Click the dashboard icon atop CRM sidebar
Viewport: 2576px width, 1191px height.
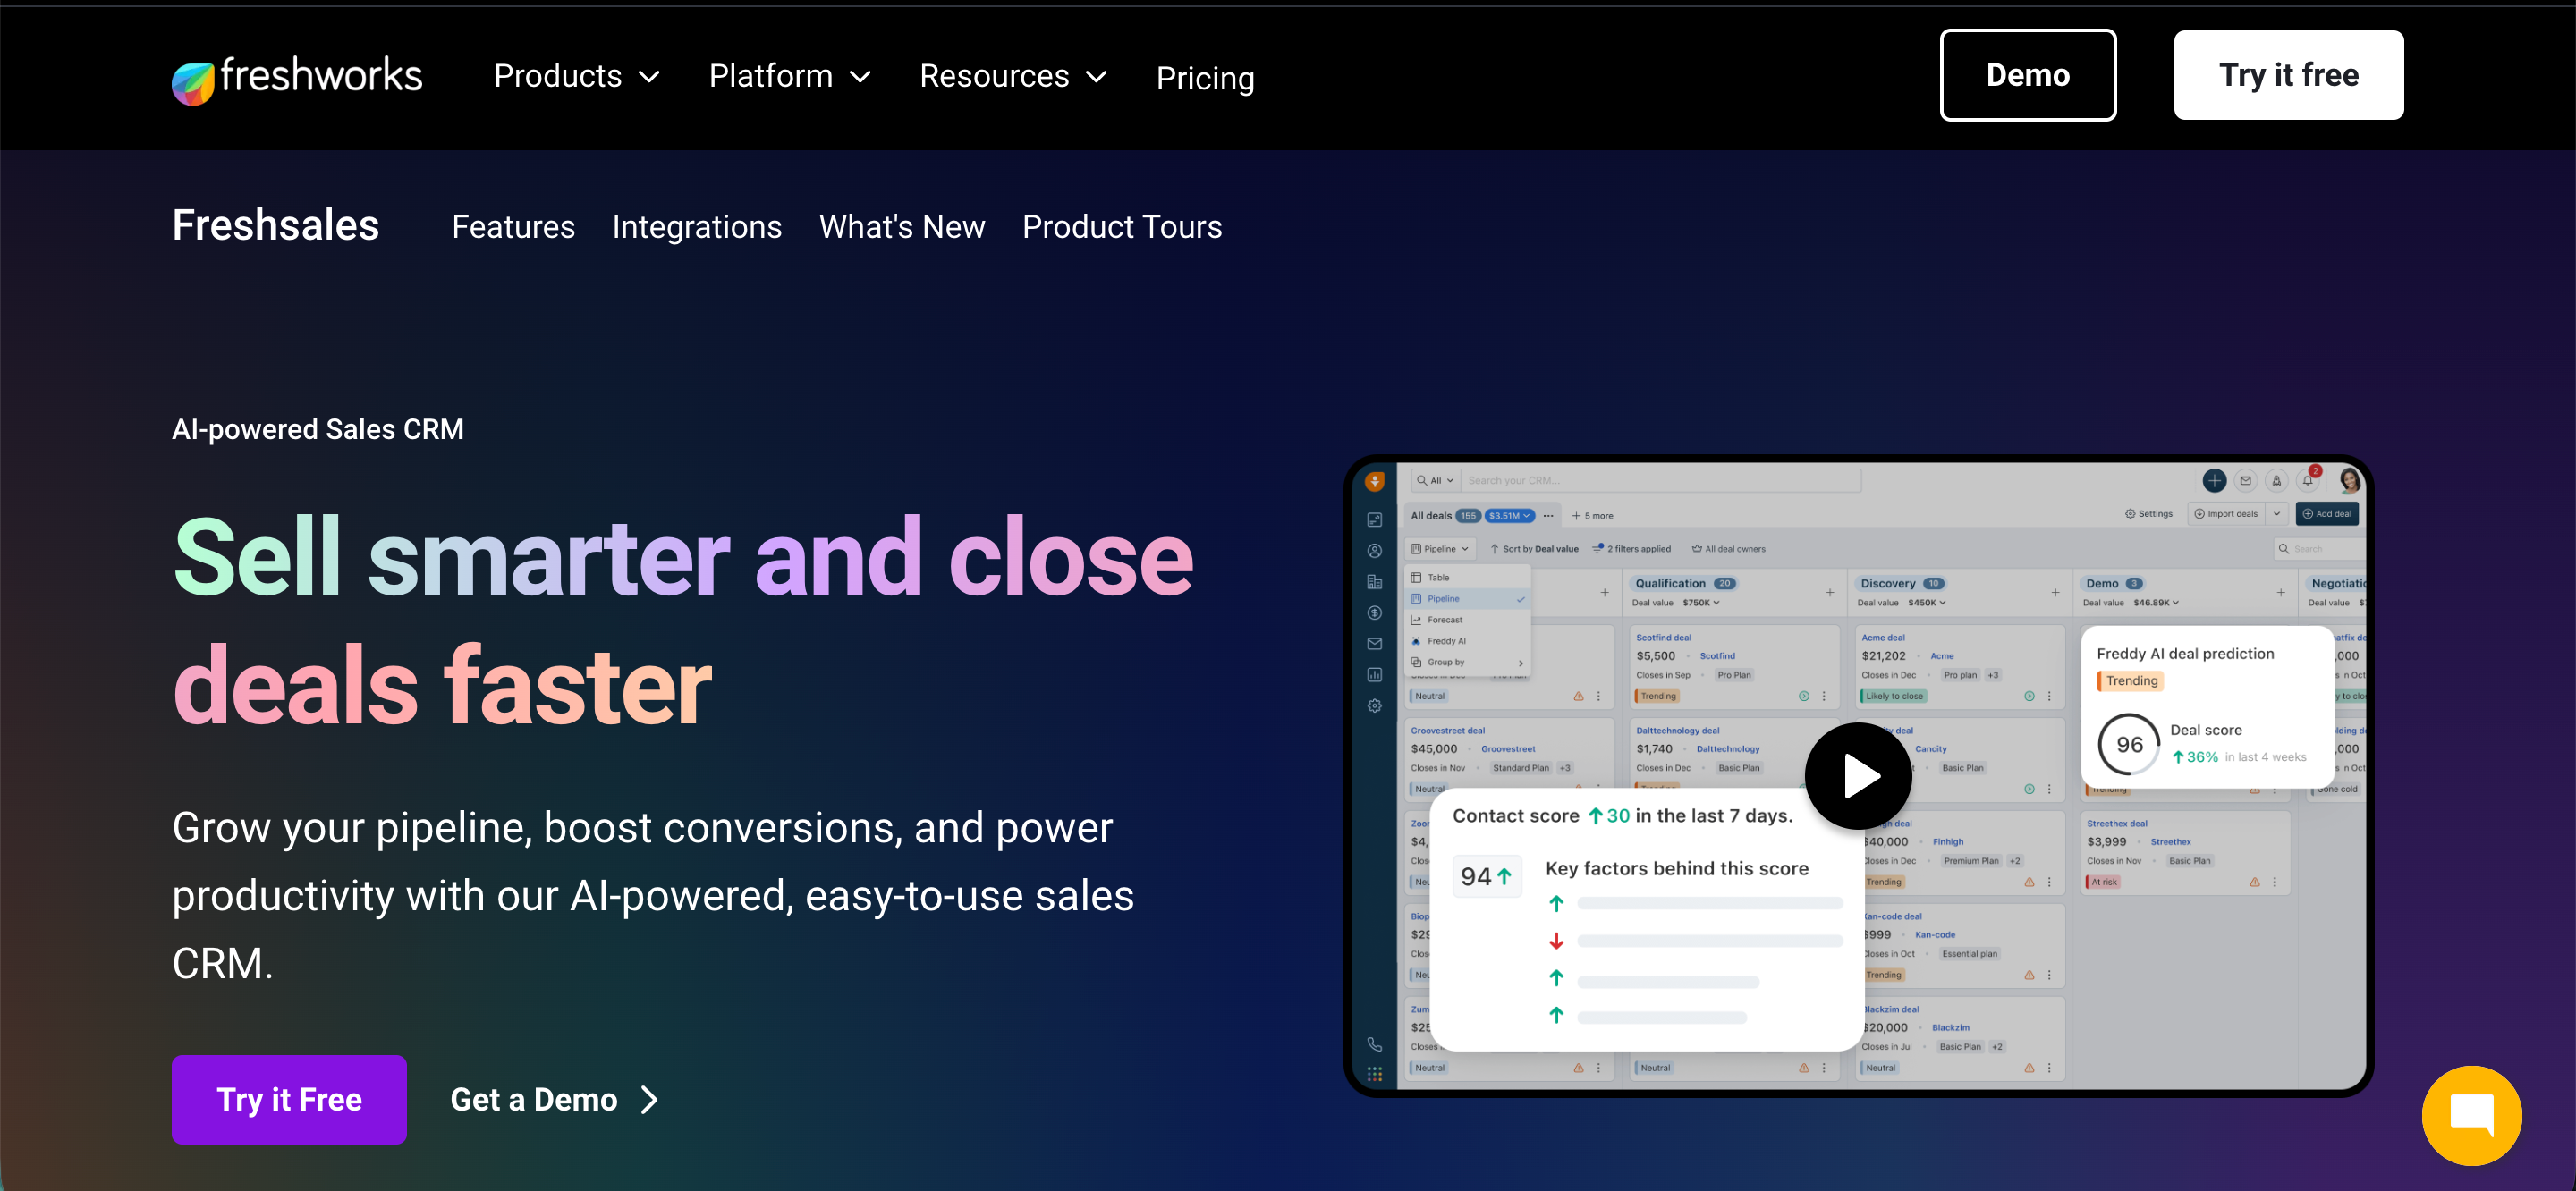tap(1375, 520)
